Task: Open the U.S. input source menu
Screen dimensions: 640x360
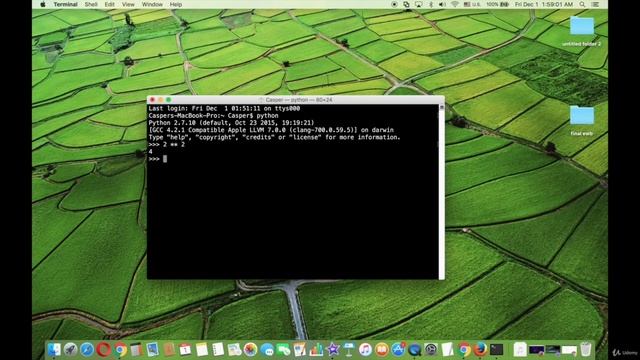Action: click(472, 4)
